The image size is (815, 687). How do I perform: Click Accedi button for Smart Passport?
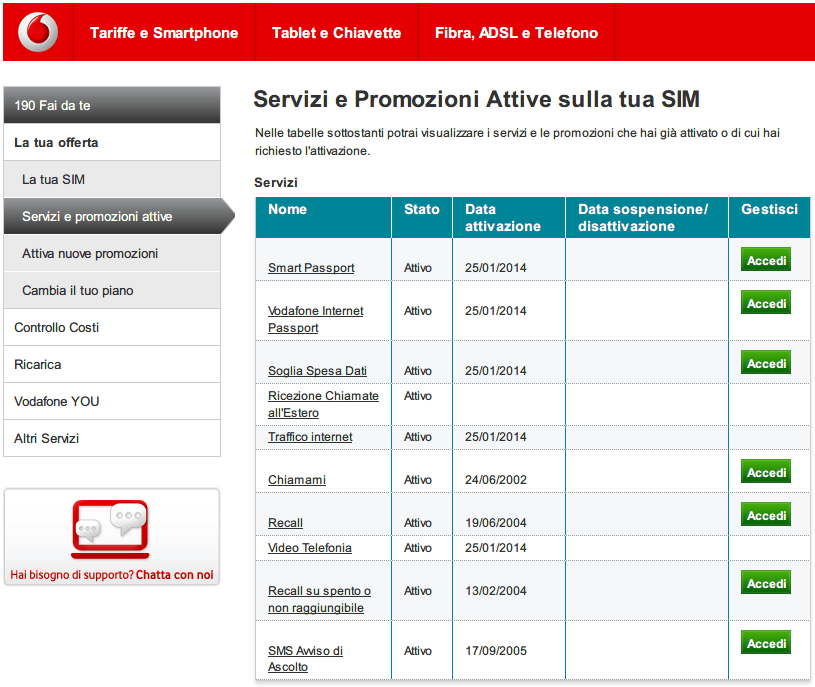(x=766, y=260)
